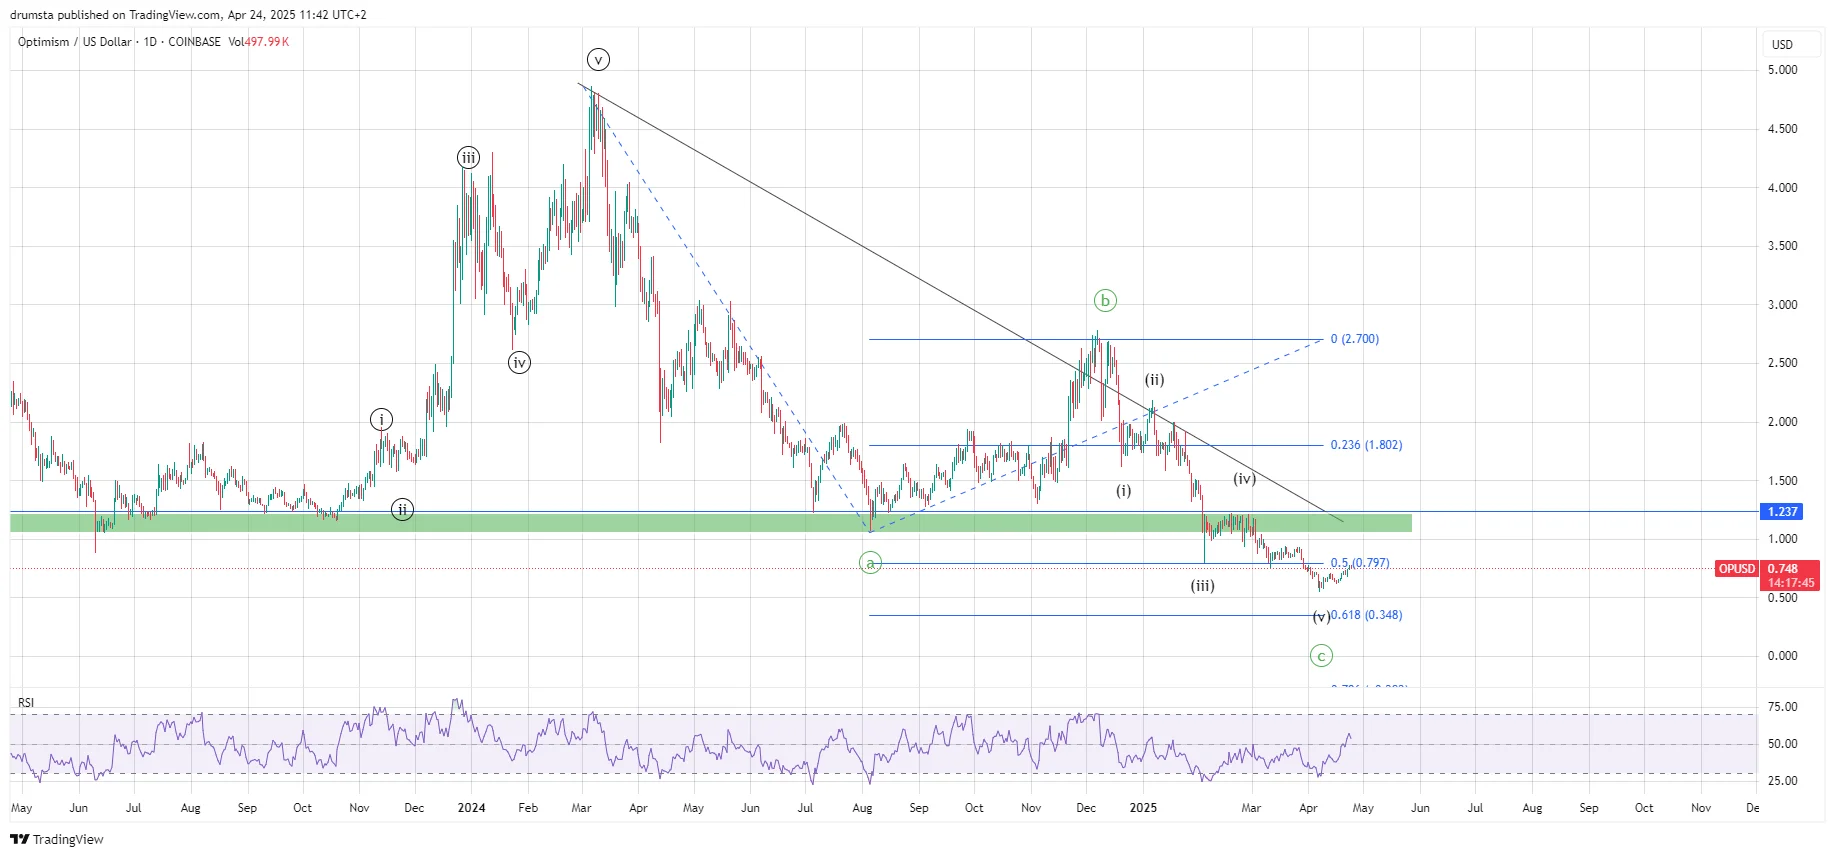Click the circled wave v label at the peak
The width and height of the screenshot is (1835, 857).
[x=598, y=60]
